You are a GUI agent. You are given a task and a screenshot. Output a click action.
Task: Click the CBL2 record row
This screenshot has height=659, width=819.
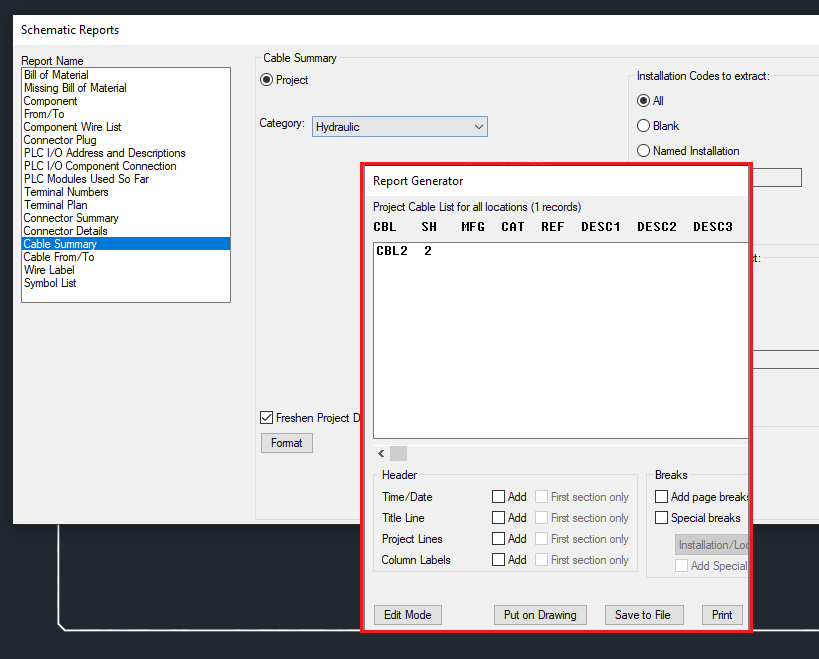pyautogui.click(x=561, y=251)
